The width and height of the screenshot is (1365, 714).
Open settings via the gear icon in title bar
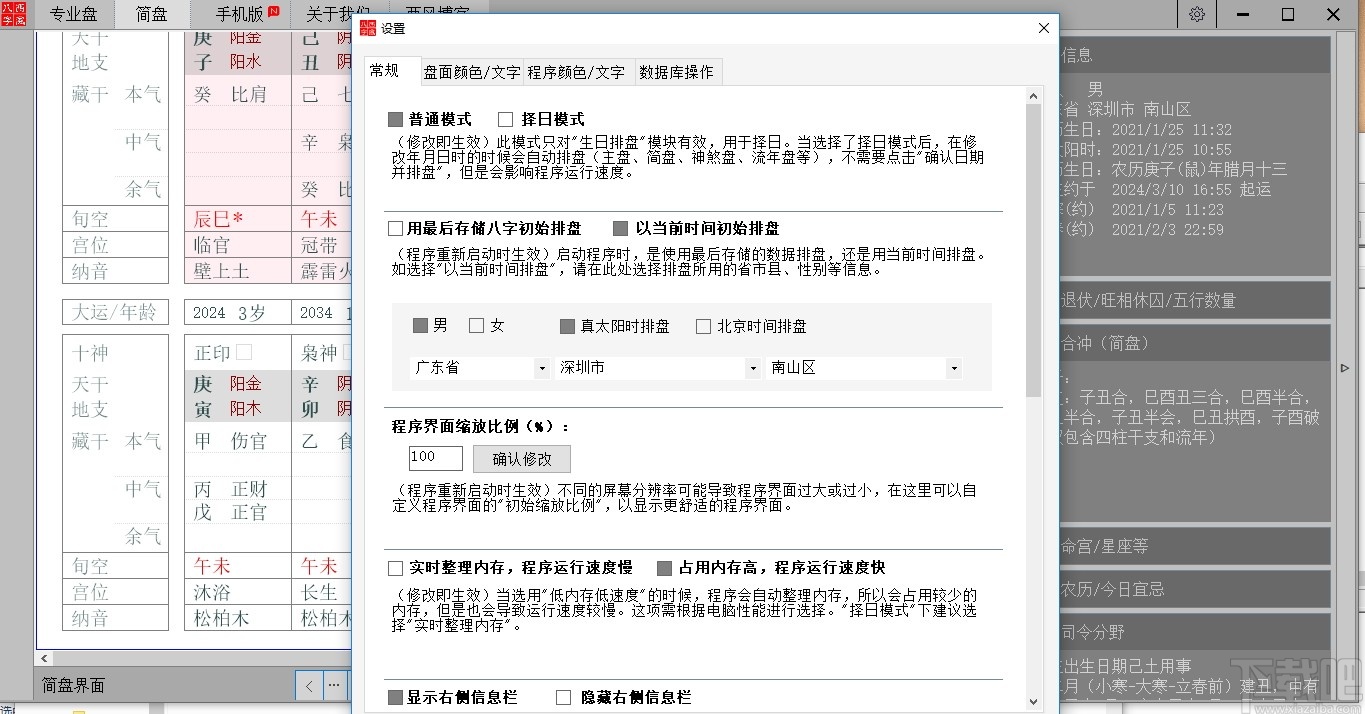coord(1196,14)
